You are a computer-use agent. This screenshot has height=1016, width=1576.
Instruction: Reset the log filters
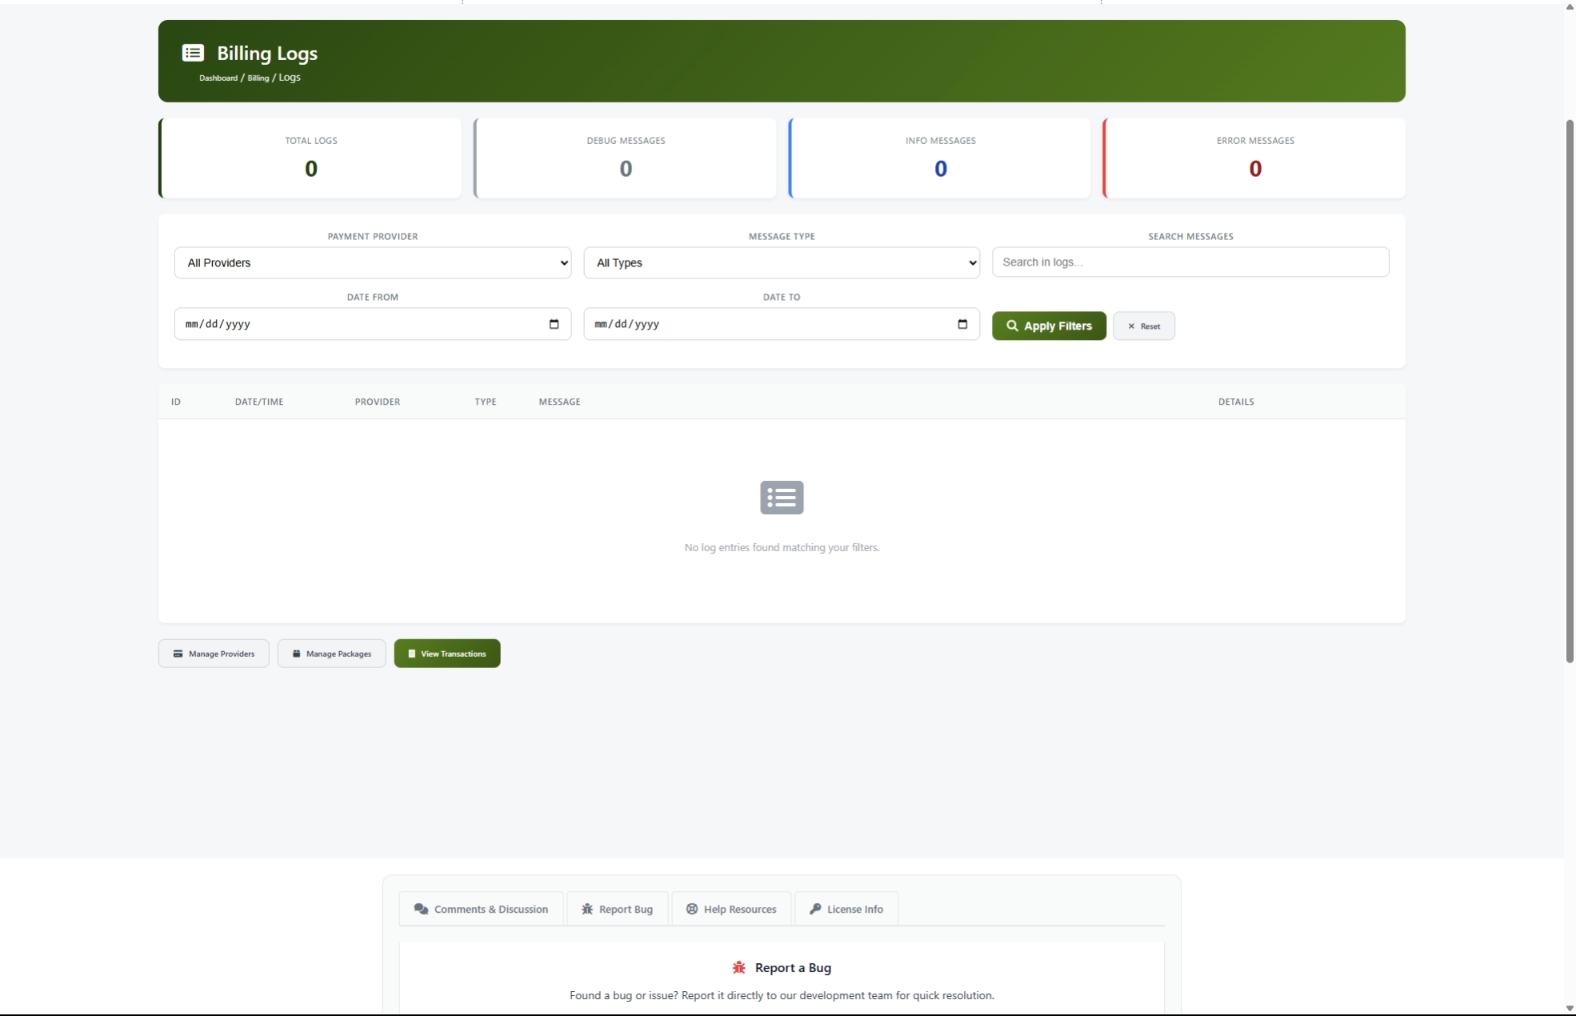(x=1144, y=326)
